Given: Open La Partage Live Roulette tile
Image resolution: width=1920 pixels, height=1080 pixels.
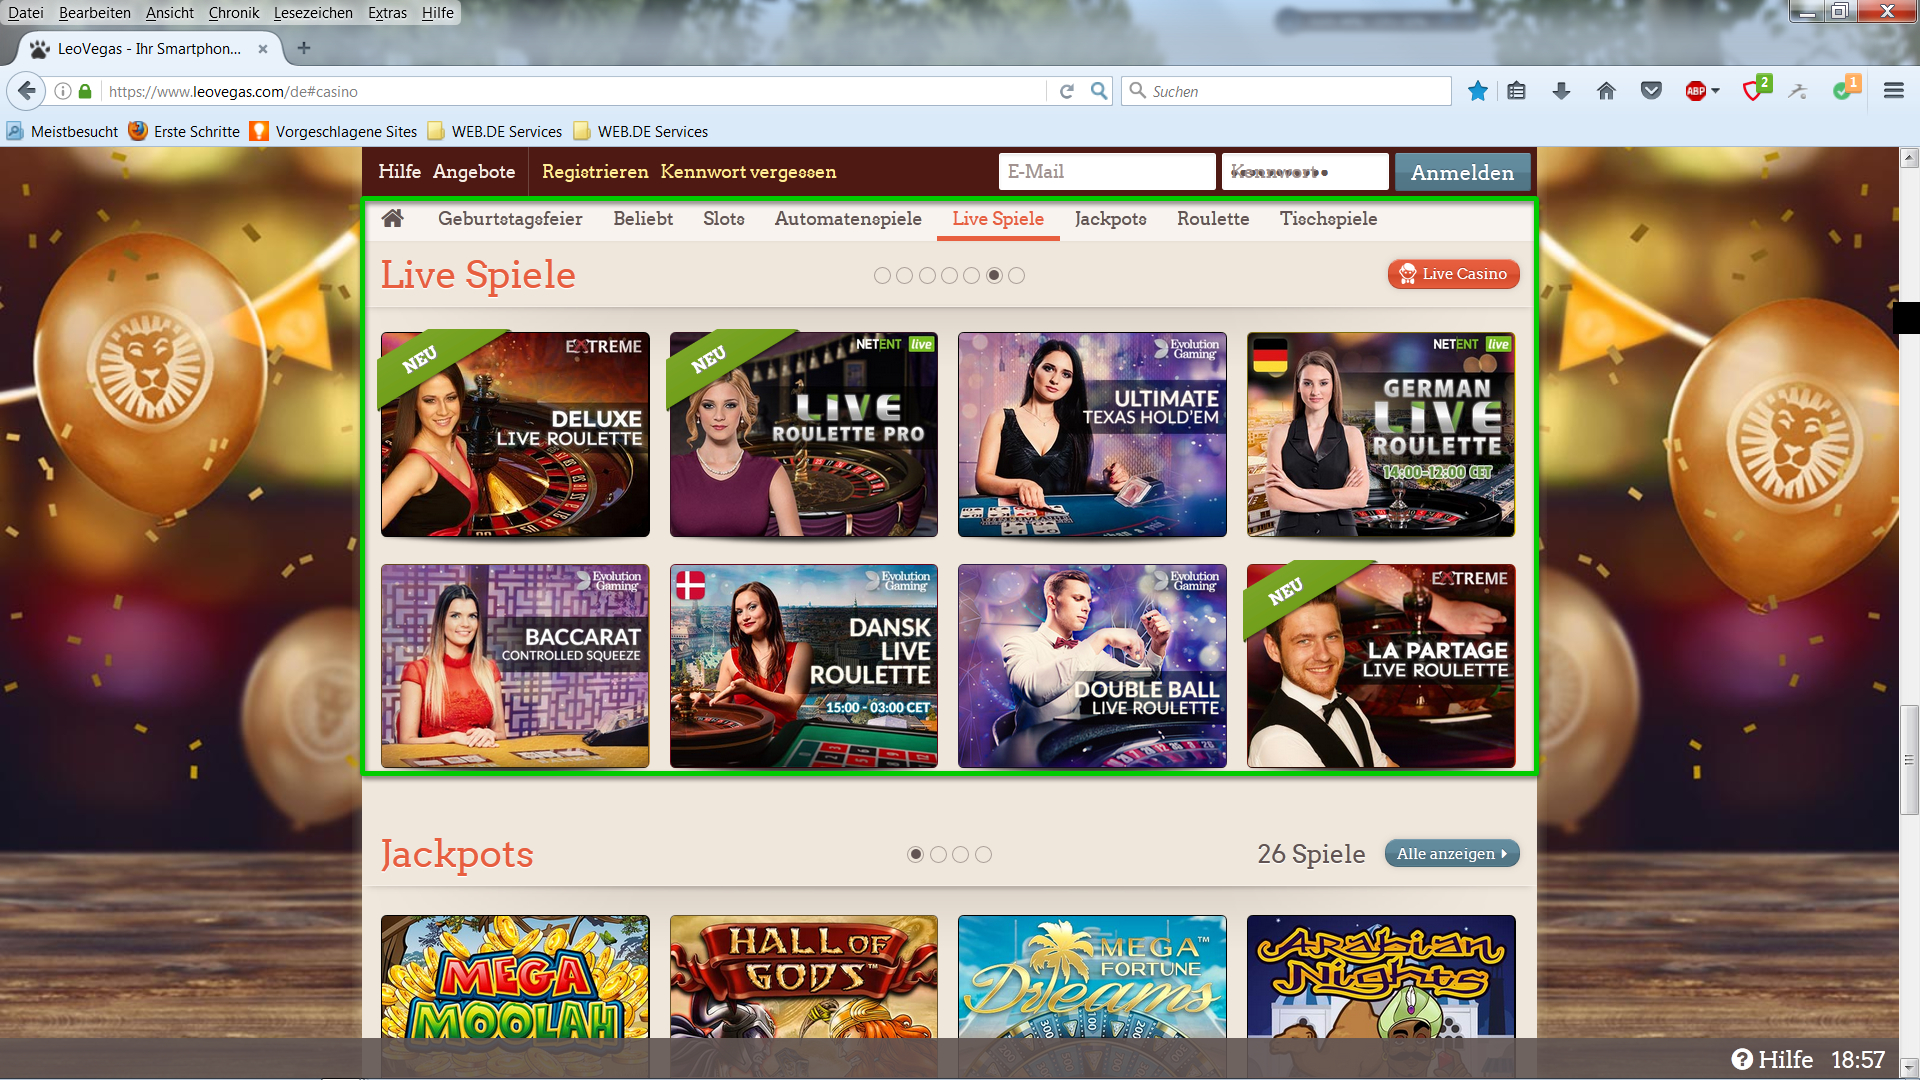Looking at the screenshot, I should pyautogui.click(x=1381, y=666).
